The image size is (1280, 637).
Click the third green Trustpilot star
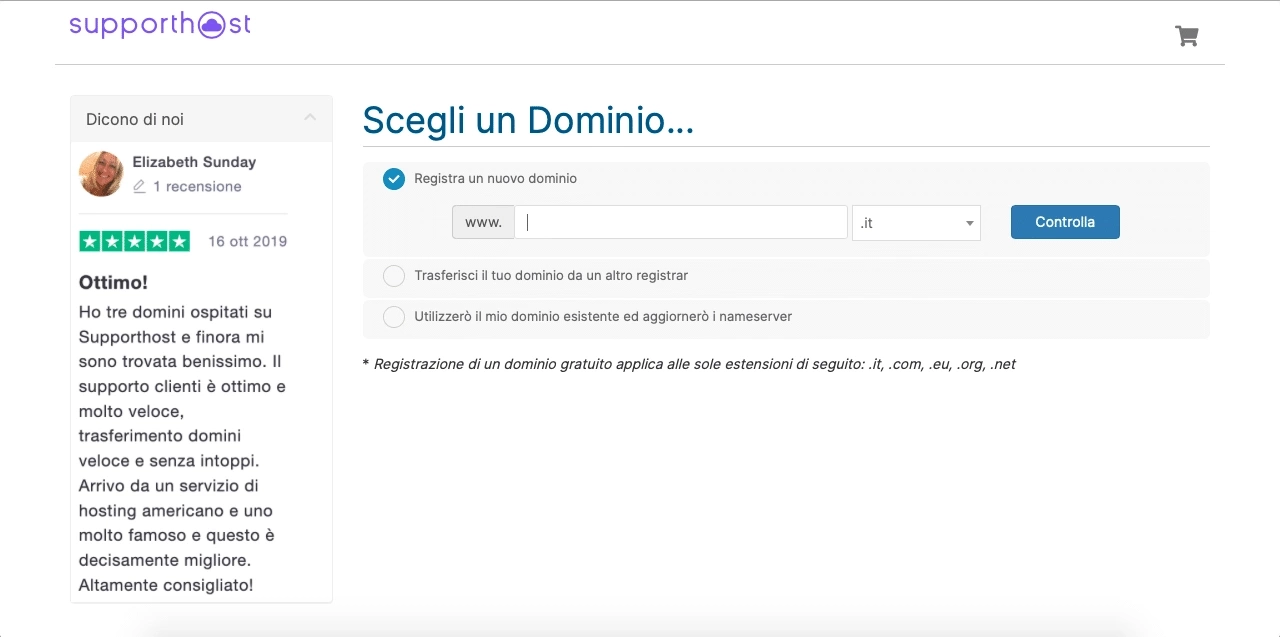click(135, 241)
